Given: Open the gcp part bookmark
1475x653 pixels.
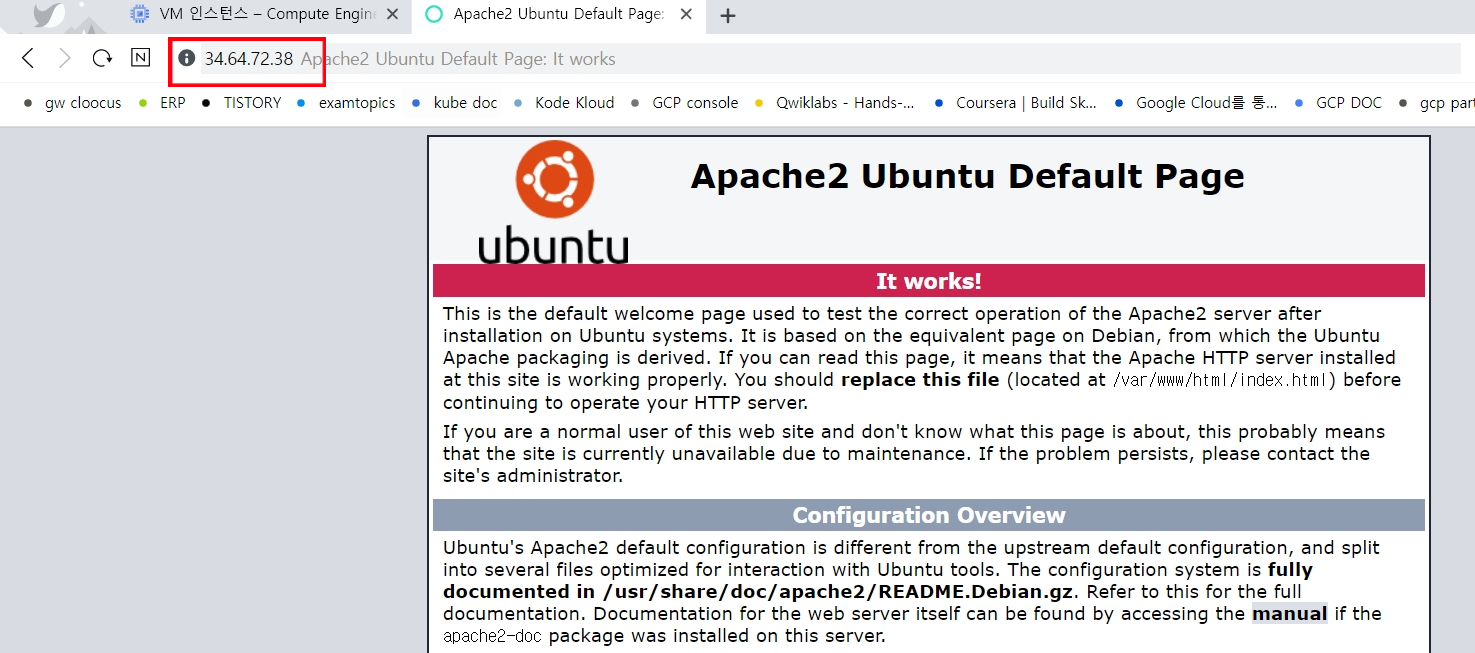Looking at the screenshot, I should tap(1436, 103).
